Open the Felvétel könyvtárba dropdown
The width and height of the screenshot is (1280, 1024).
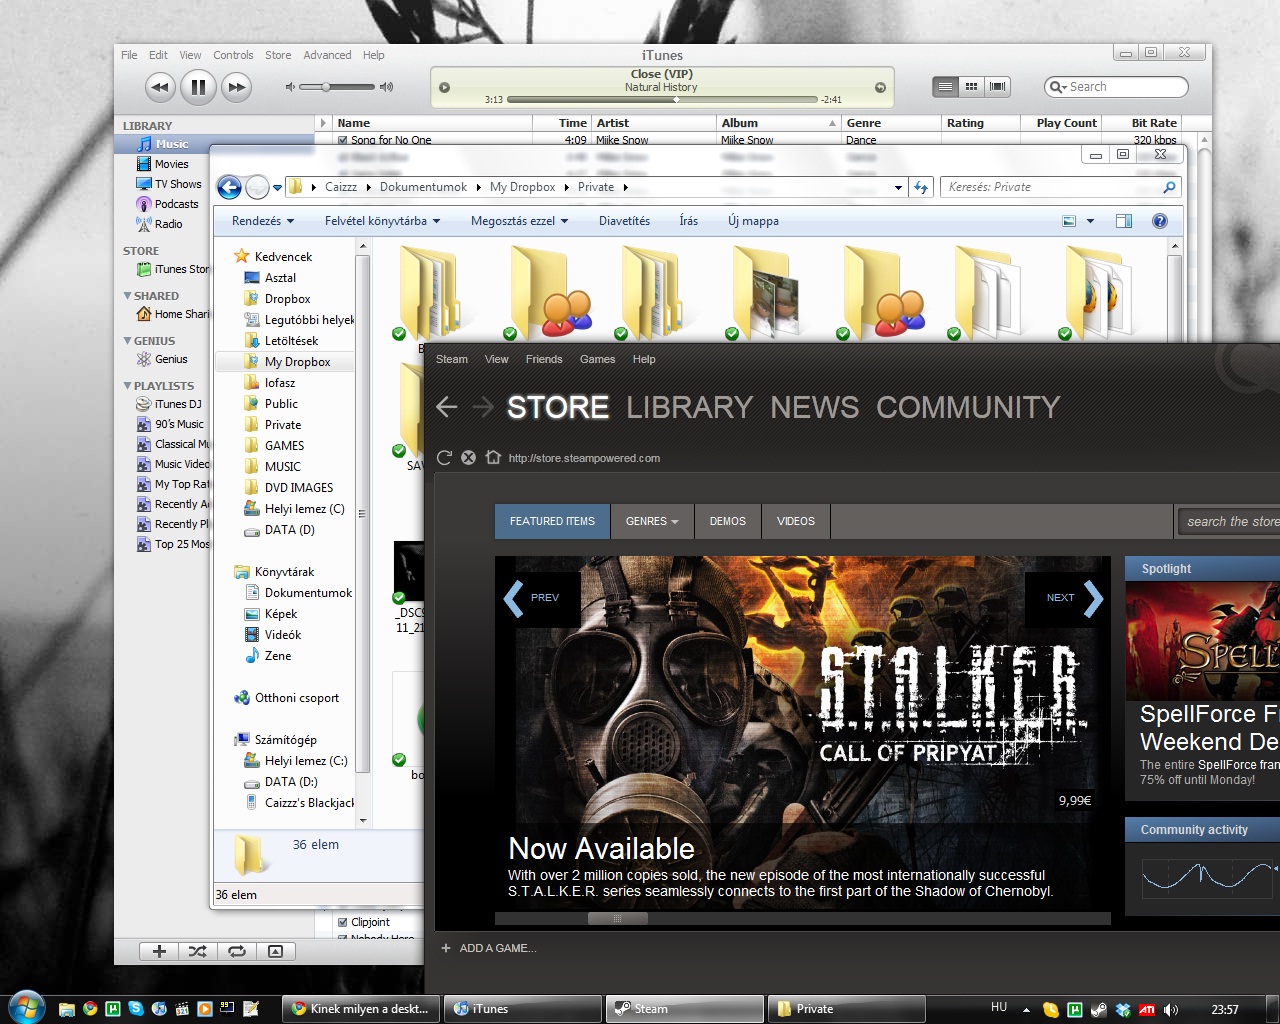point(382,221)
